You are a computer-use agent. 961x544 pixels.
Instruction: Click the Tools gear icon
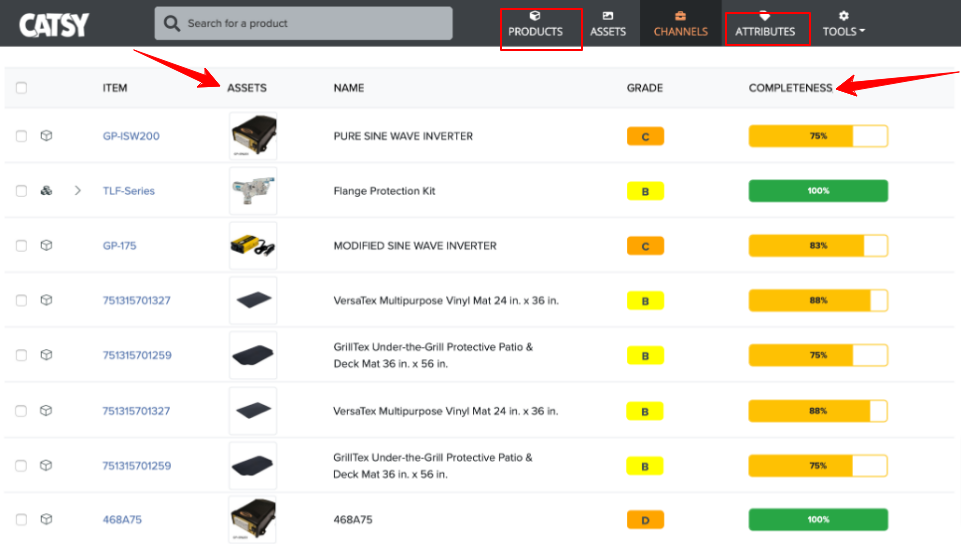[x=843, y=16]
